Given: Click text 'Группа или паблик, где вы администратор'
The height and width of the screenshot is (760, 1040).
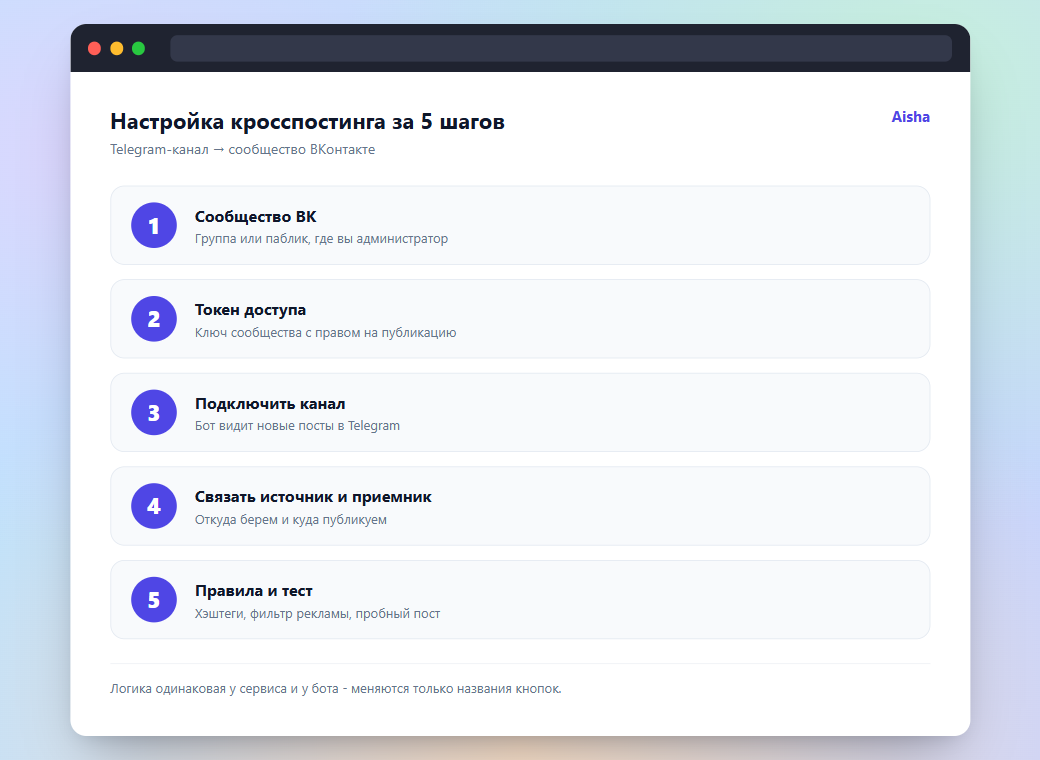Looking at the screenshot, I should [321, 239].
